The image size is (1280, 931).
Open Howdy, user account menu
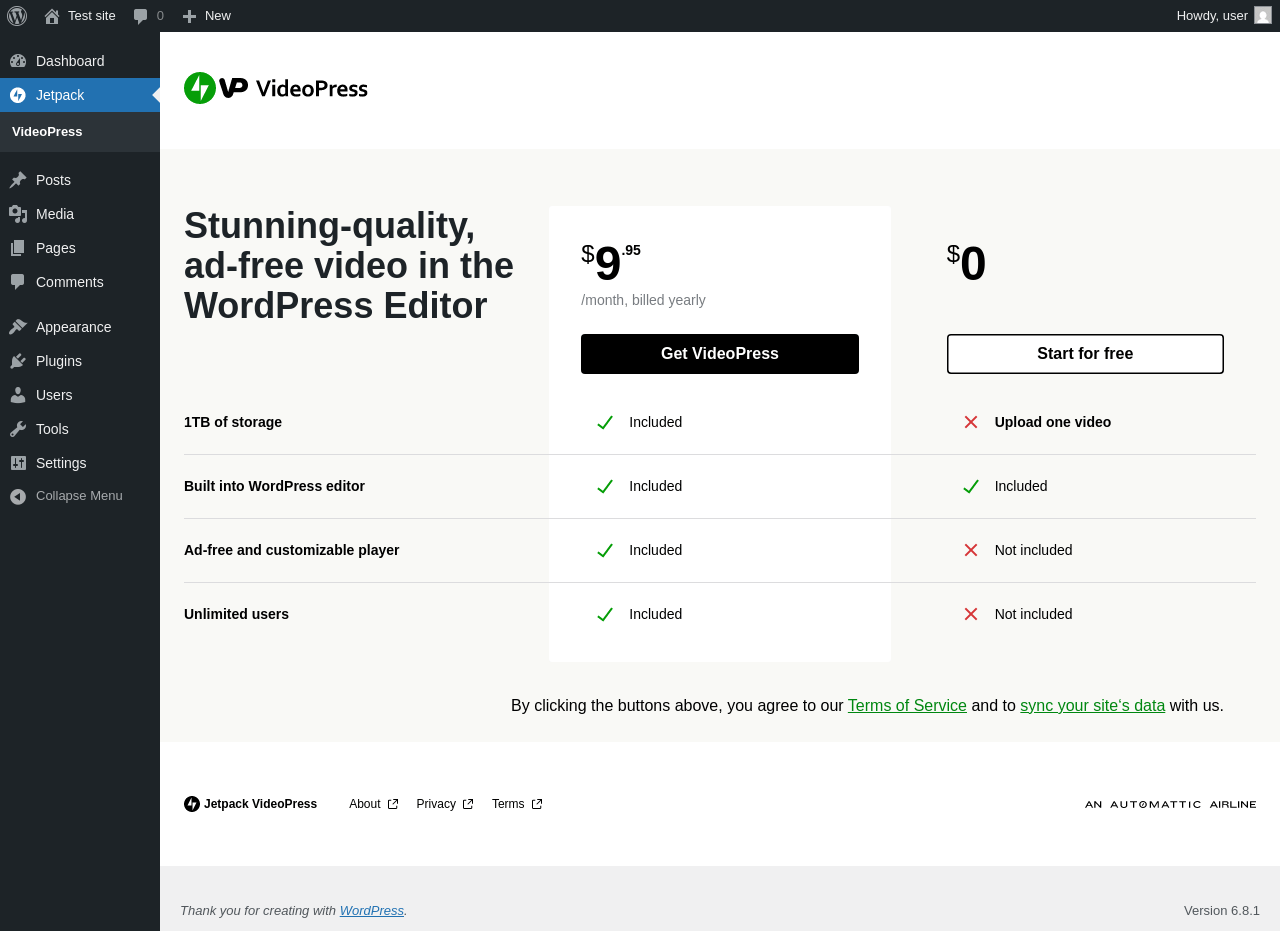tap(1224, 16)
